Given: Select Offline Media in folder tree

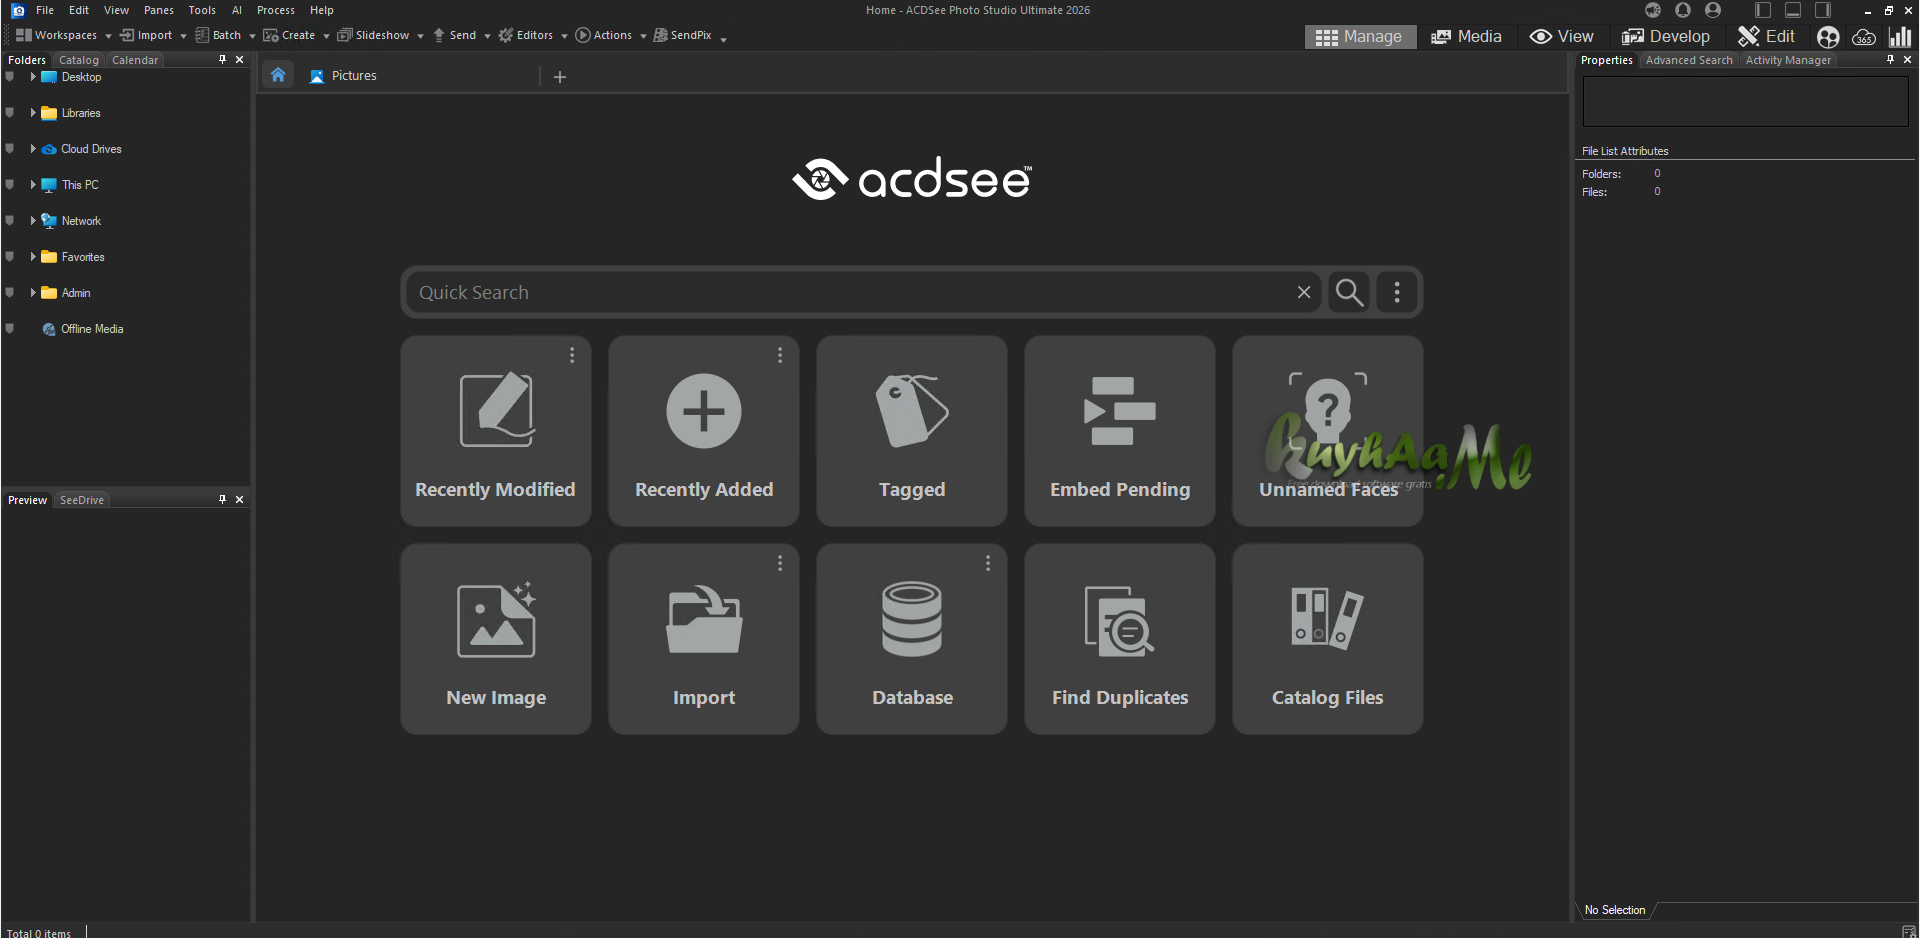Looking at the screenshot, I should (x=92, y=329).
